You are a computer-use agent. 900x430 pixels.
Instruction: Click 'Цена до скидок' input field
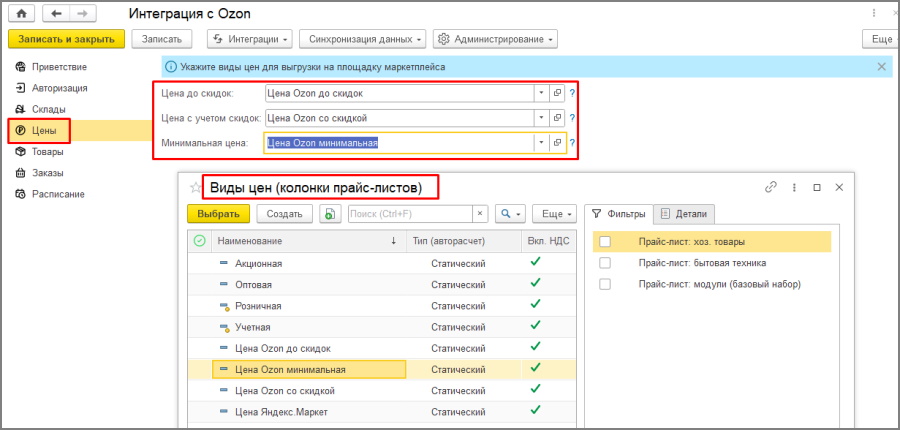click(399, 93)
